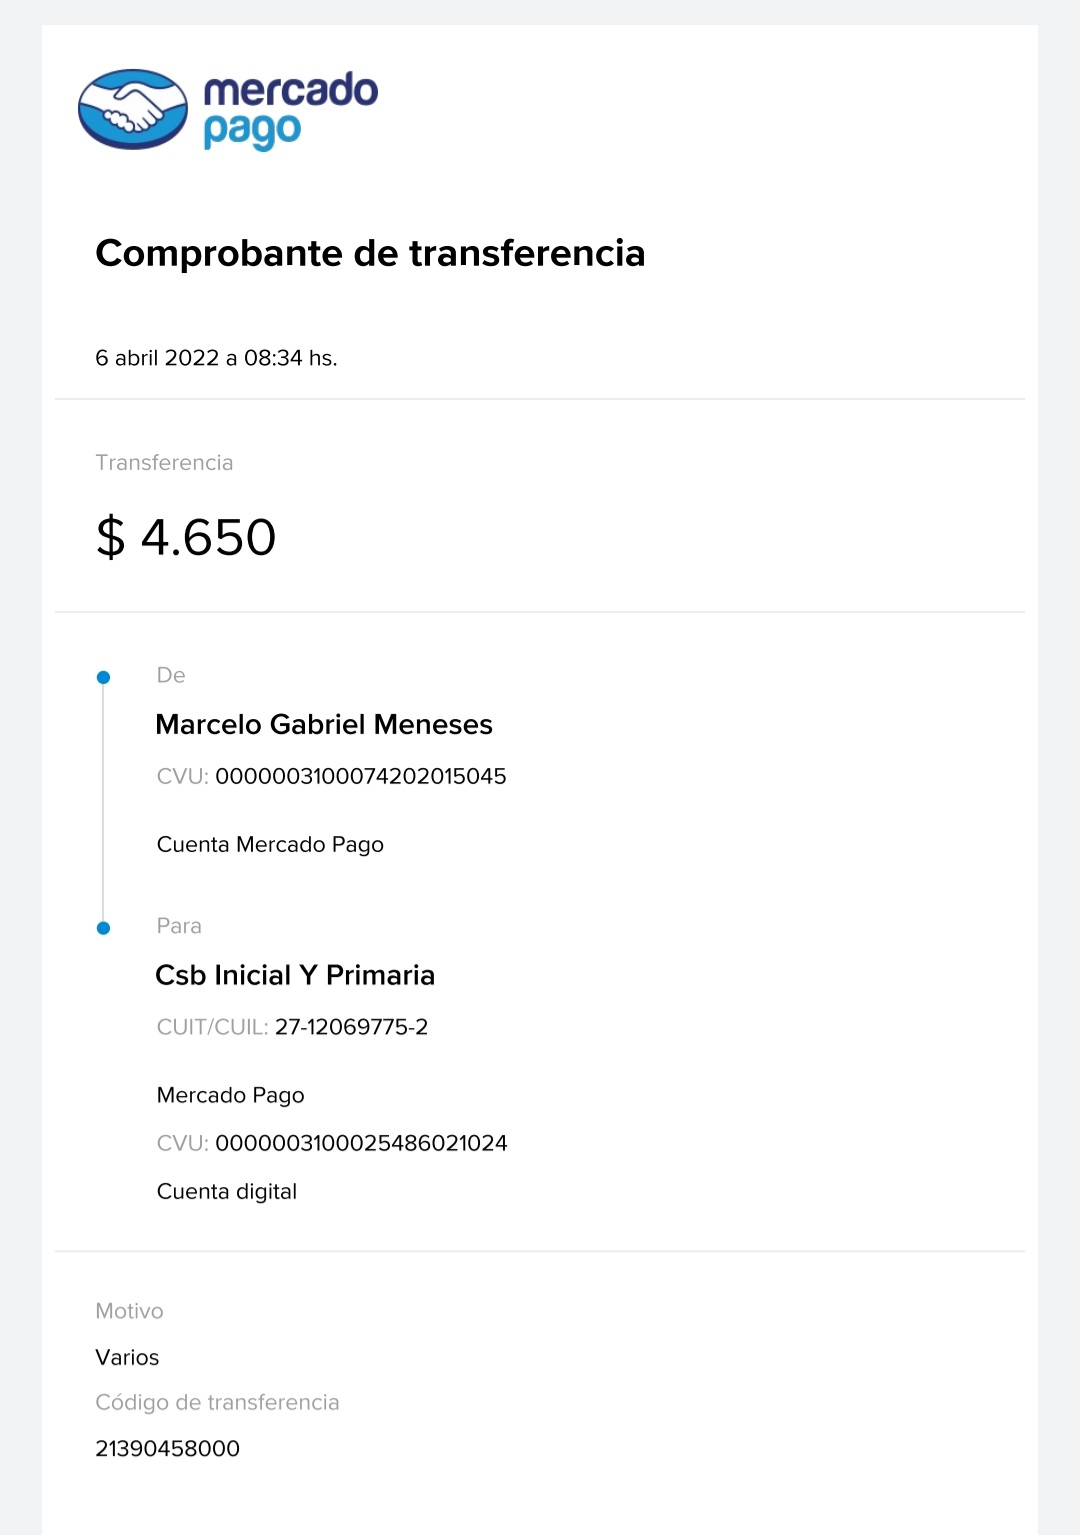Select transfer code 21390458000
Viewport: 1080px width, 1535px height.
pos(167,1449)
